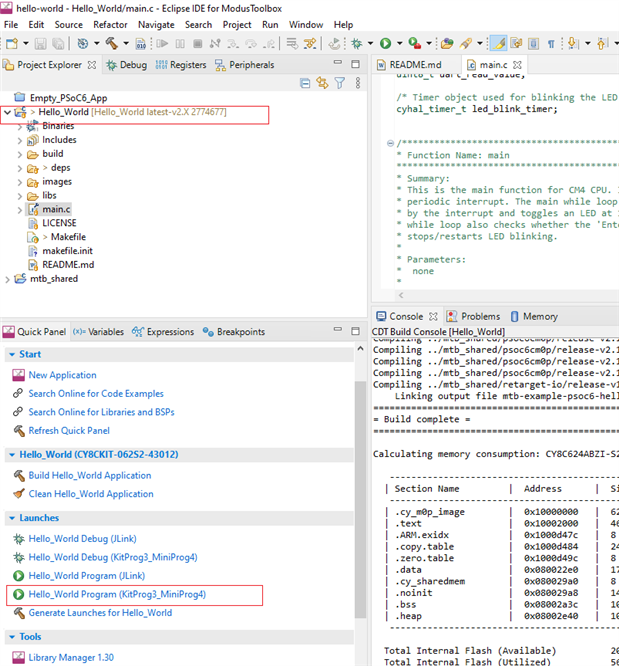This screenshot has height=666, width=619.
Task: Open the Project menu
Action: pyautogui.click(x=237, y=25)
